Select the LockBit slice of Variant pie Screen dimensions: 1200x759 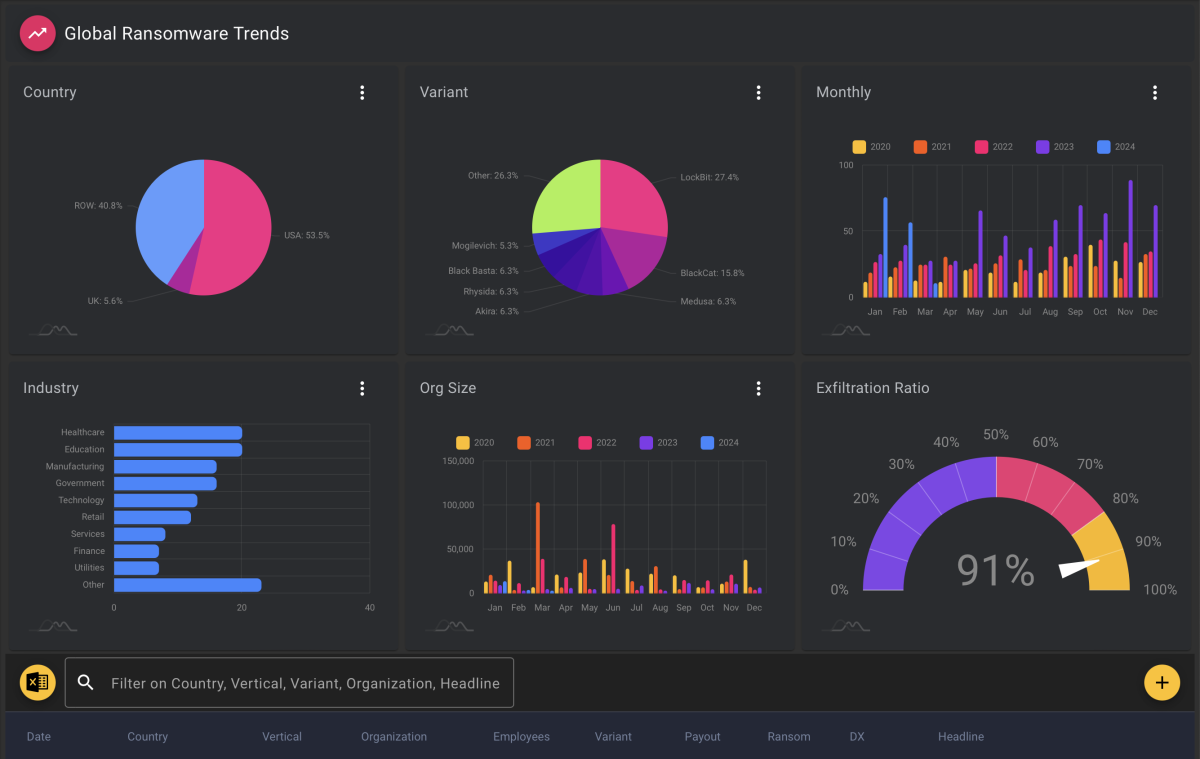632,195
